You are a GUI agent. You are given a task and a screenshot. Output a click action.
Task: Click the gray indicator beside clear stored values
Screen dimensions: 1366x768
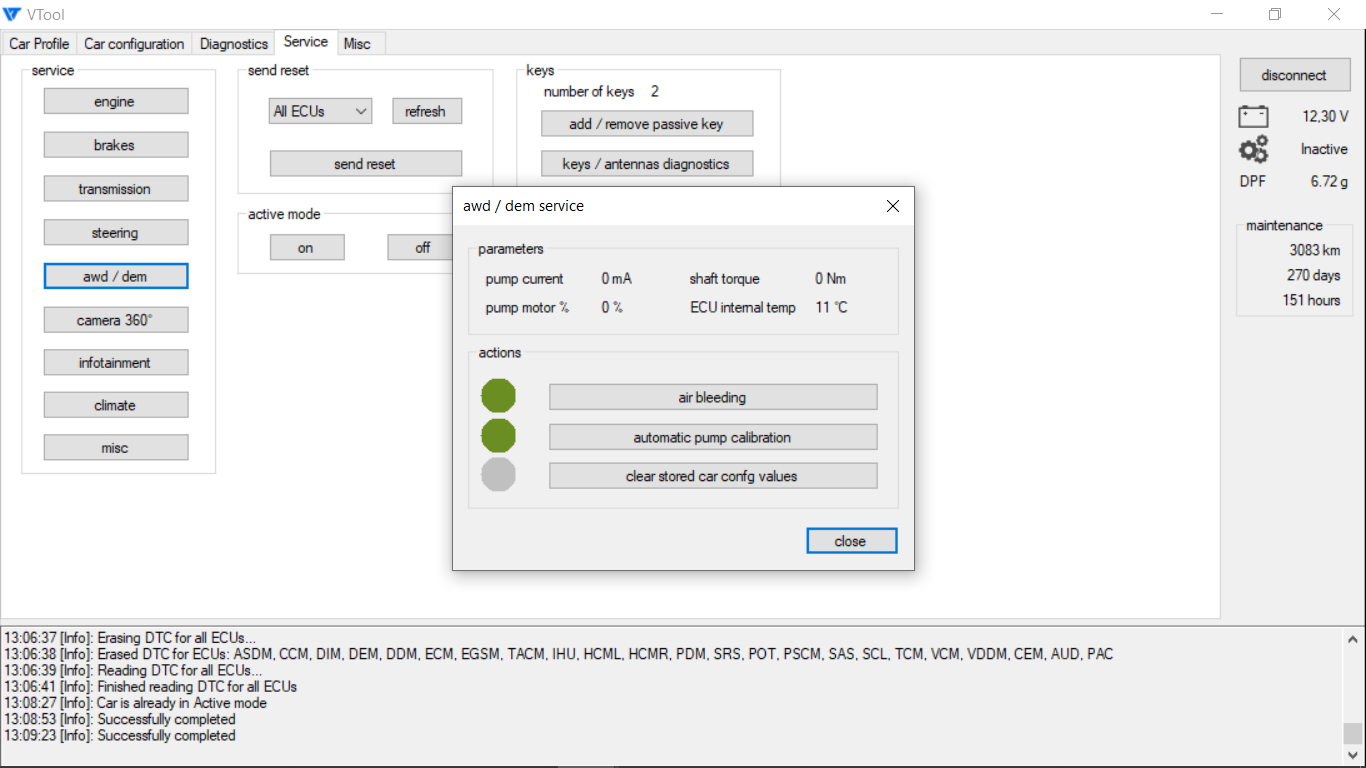point(498,475)
